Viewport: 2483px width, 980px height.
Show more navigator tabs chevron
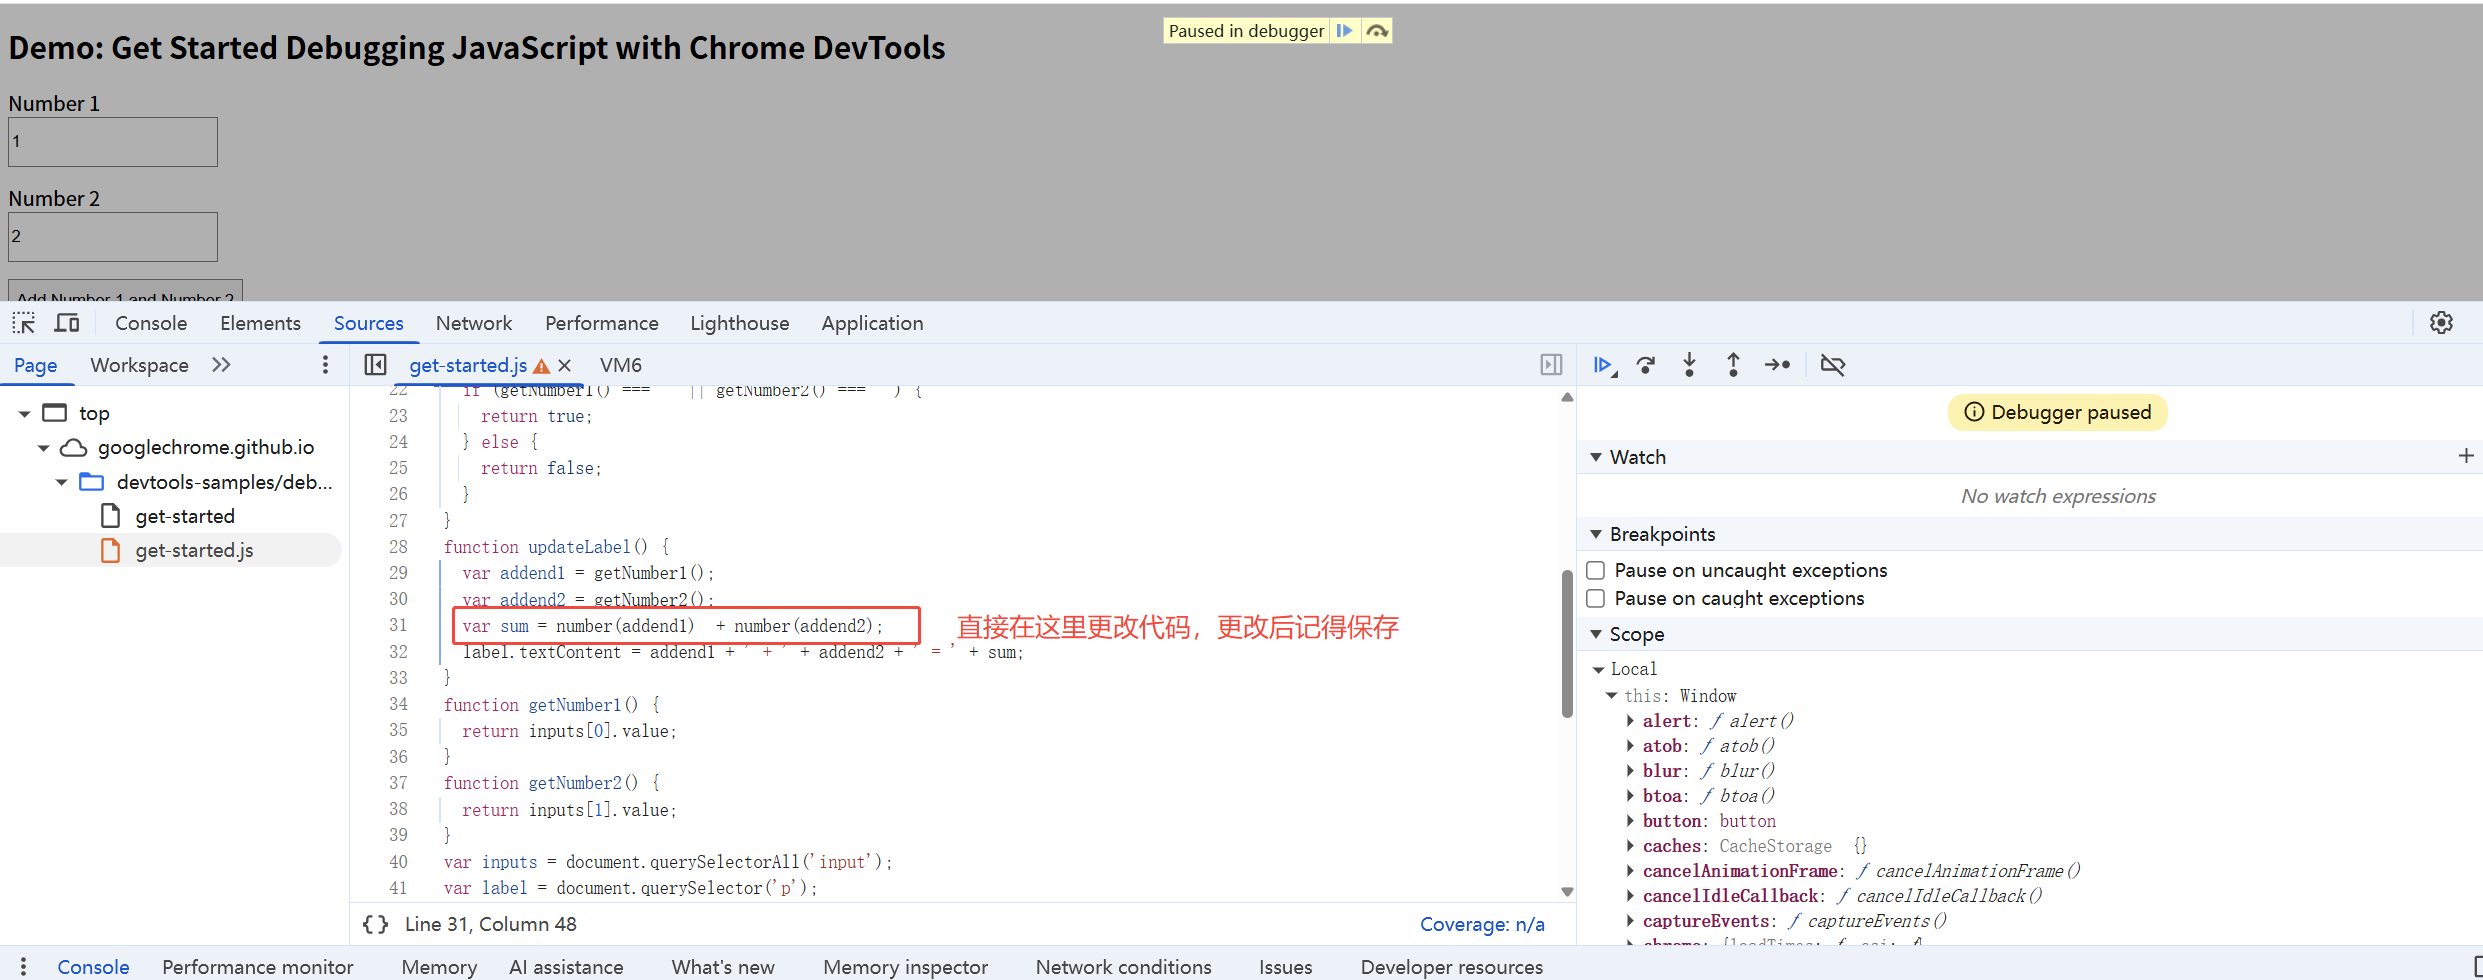click(x=221, y=365)
